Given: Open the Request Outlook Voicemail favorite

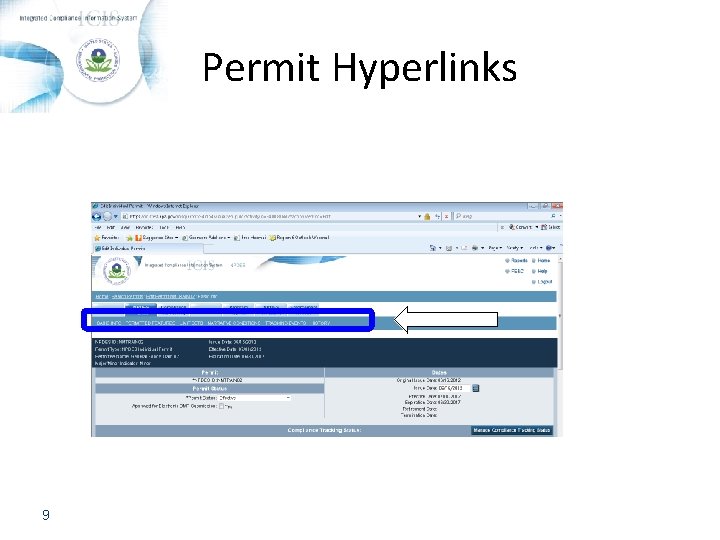Looking at the screenshot, I should [x=299, y=238].
